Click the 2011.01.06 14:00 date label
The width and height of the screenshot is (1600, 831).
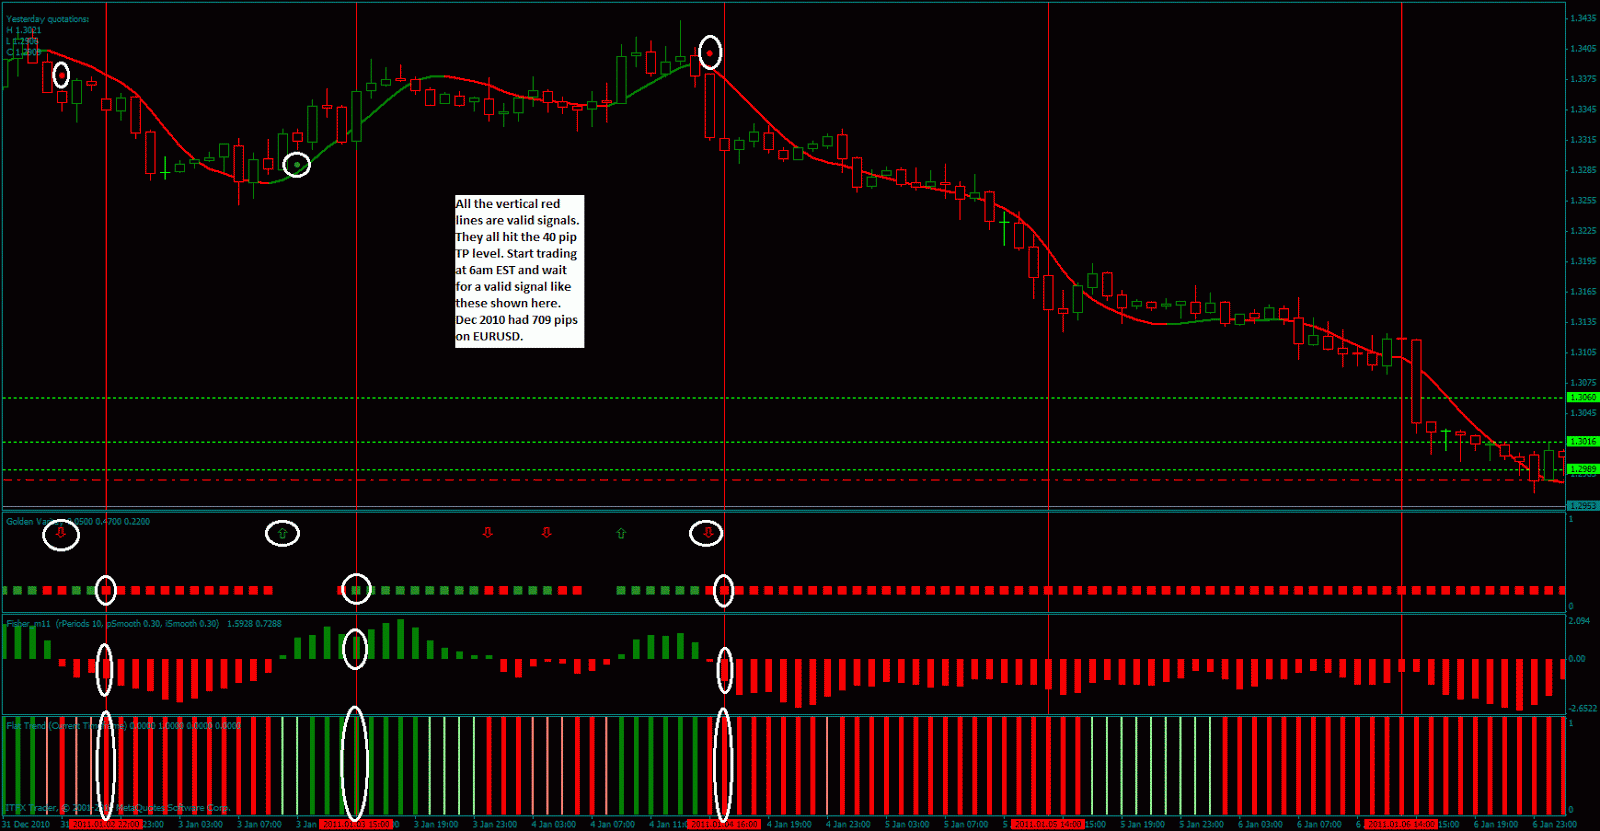coord(1401,825)
